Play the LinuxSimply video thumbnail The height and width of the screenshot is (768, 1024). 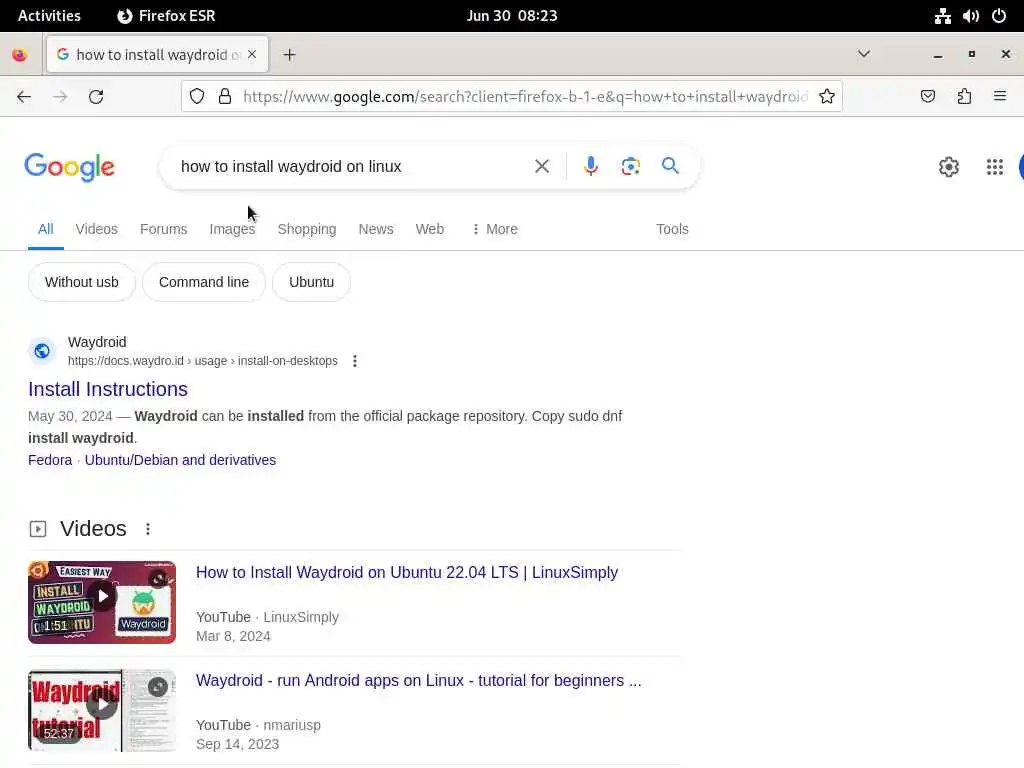pos(102,602)
